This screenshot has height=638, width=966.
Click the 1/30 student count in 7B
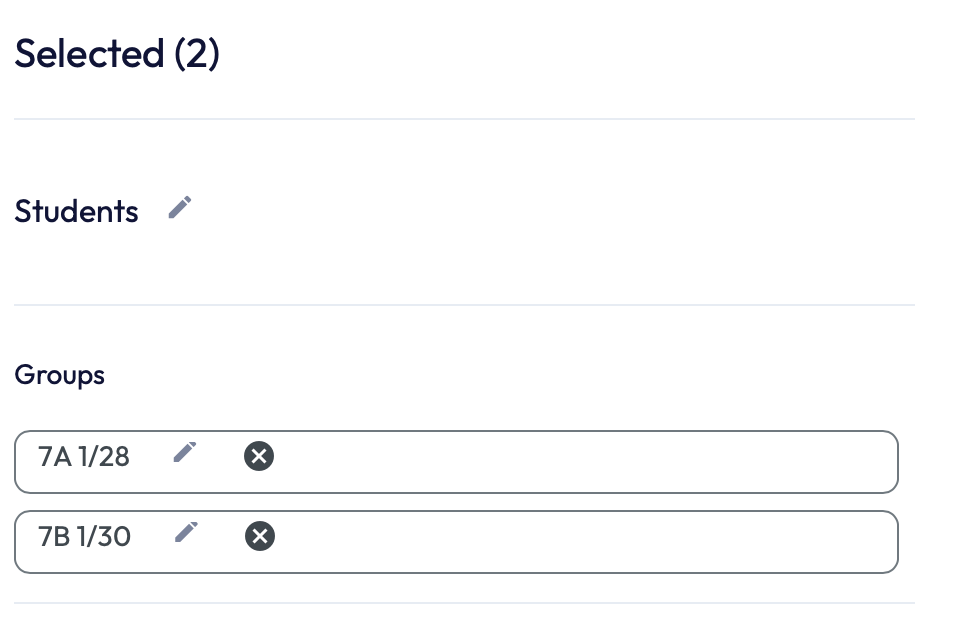point(104,537)
